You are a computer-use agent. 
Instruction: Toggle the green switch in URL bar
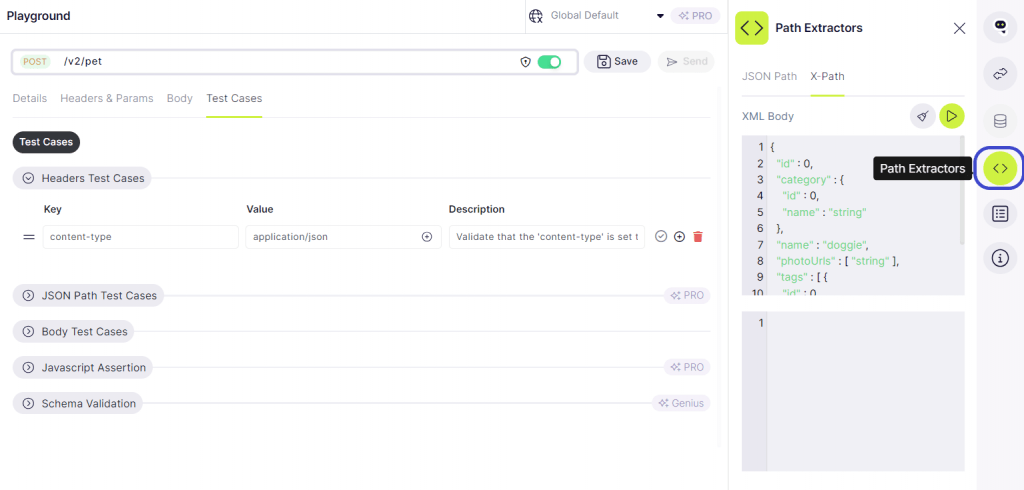549,62
